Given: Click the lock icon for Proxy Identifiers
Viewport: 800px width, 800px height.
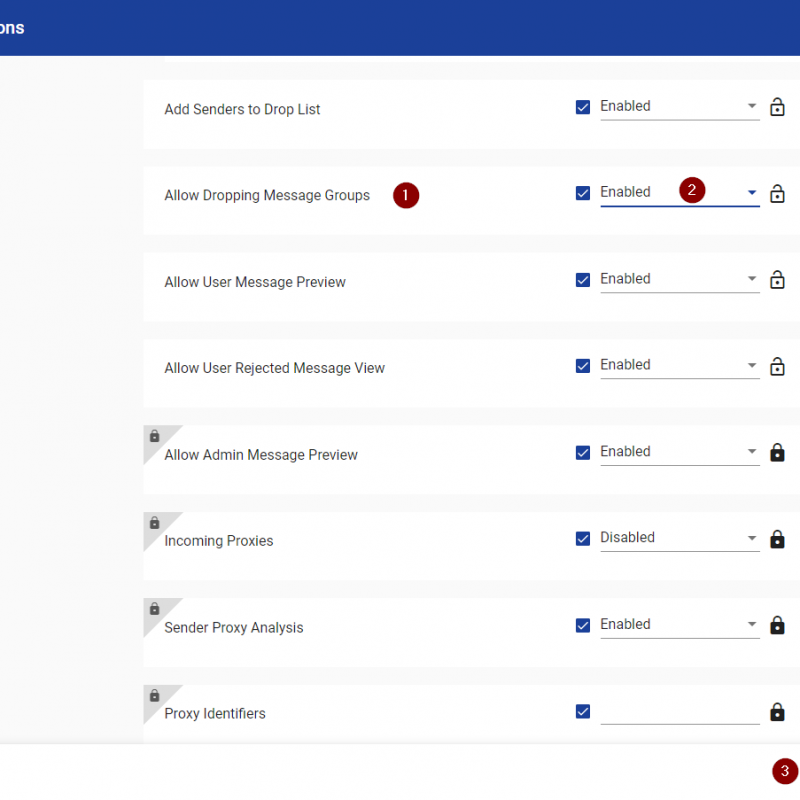Looking at the screenshot, I should point(777,712).
